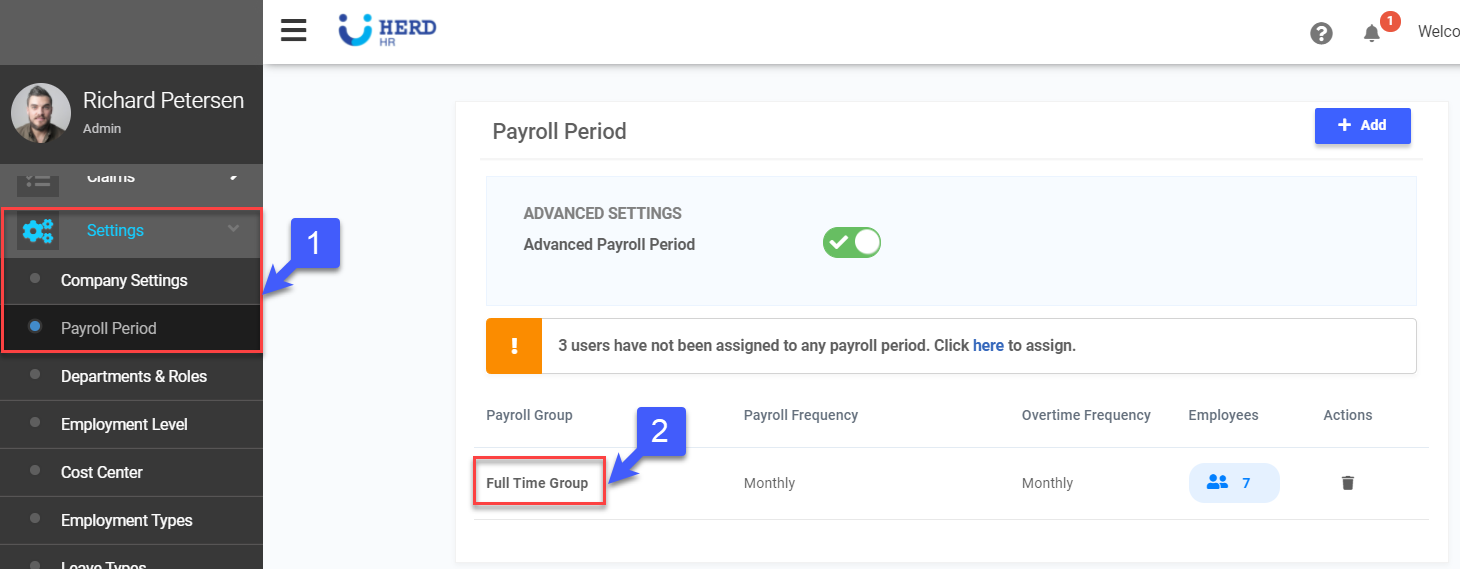Expand the Claims menu arrow
The width and height of the screenshot is (1460, 569).
[x=233, y=177]
